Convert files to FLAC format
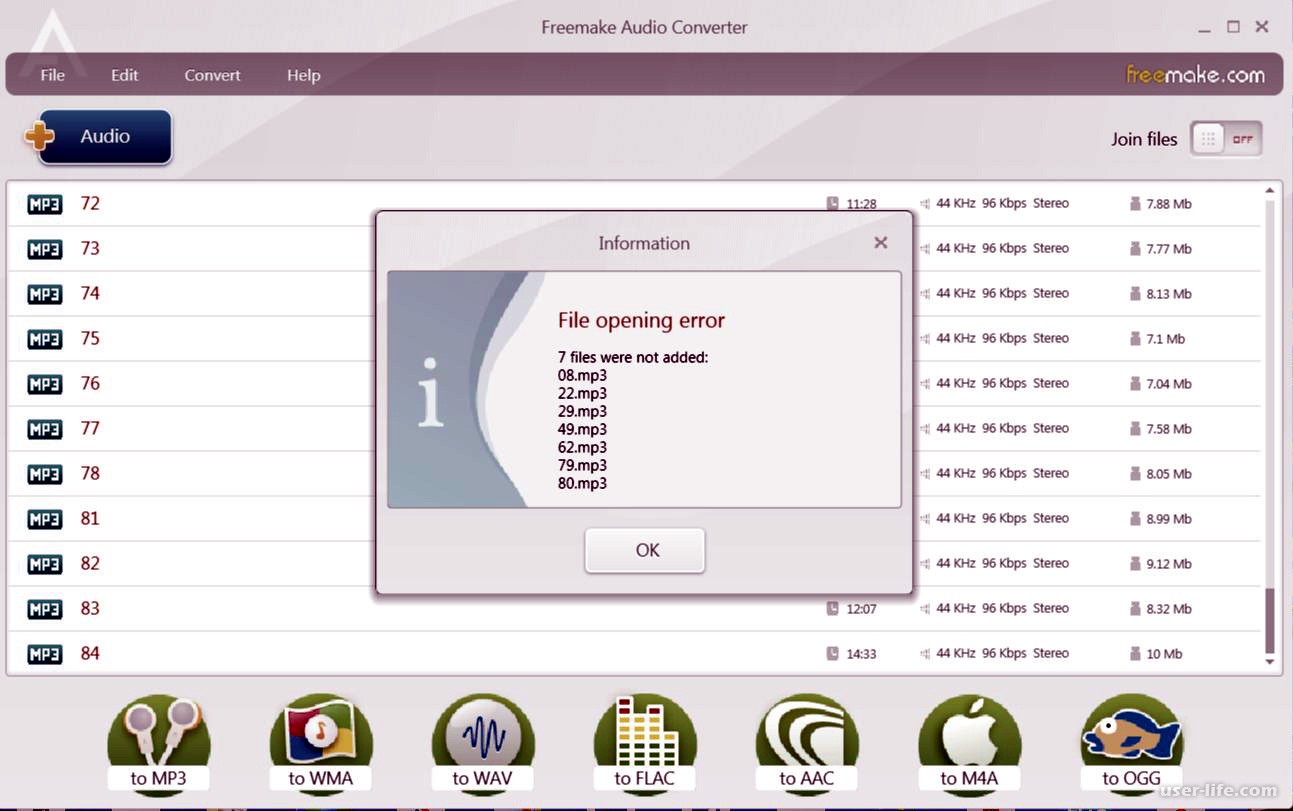1293x811 pixels. point(644,743)
